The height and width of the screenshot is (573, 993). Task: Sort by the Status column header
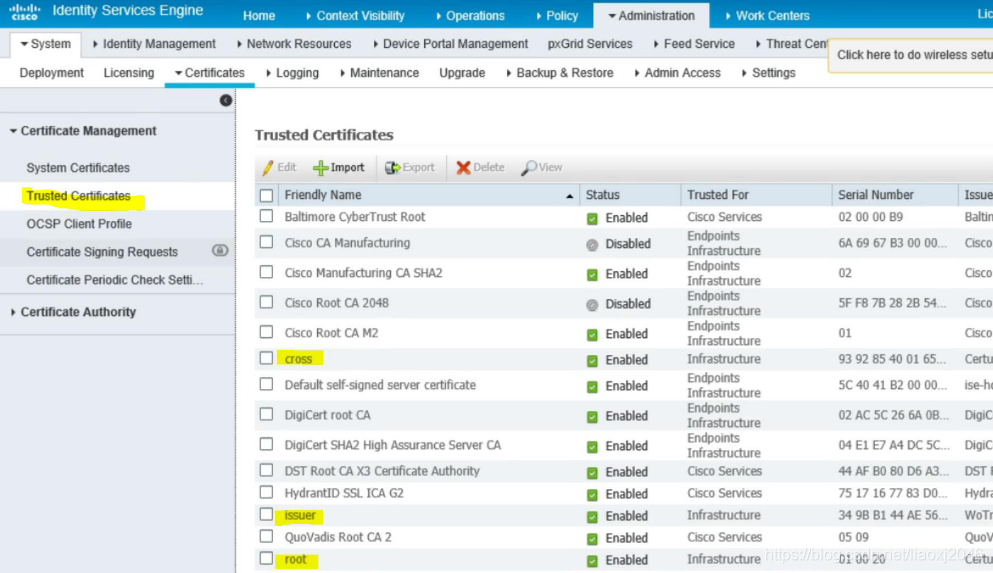[602, 195]
